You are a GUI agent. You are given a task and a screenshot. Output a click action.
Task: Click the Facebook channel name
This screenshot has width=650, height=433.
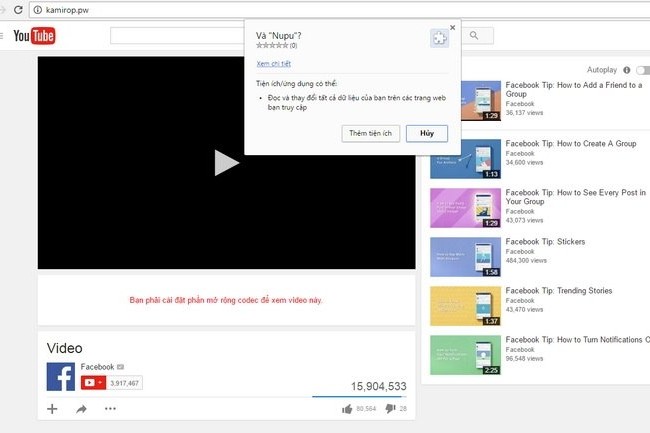click(97, 367)
